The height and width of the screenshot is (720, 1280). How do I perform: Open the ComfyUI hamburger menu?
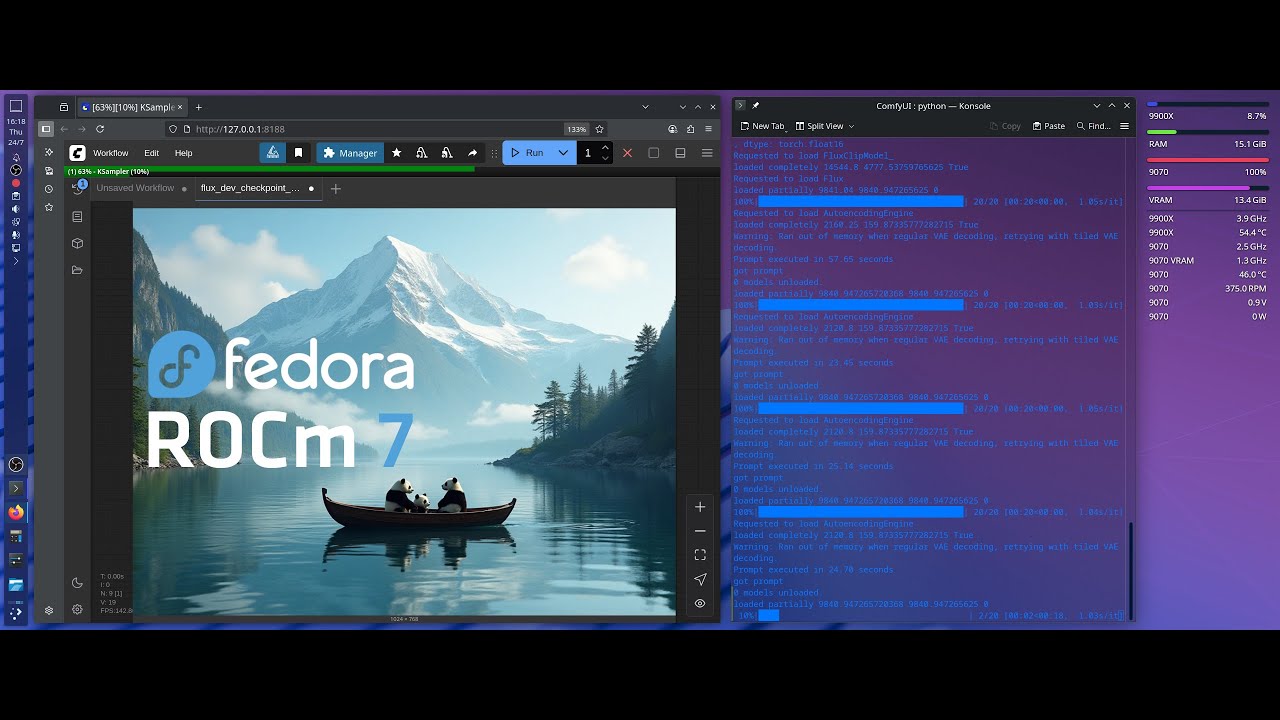[x=707, y=153]
